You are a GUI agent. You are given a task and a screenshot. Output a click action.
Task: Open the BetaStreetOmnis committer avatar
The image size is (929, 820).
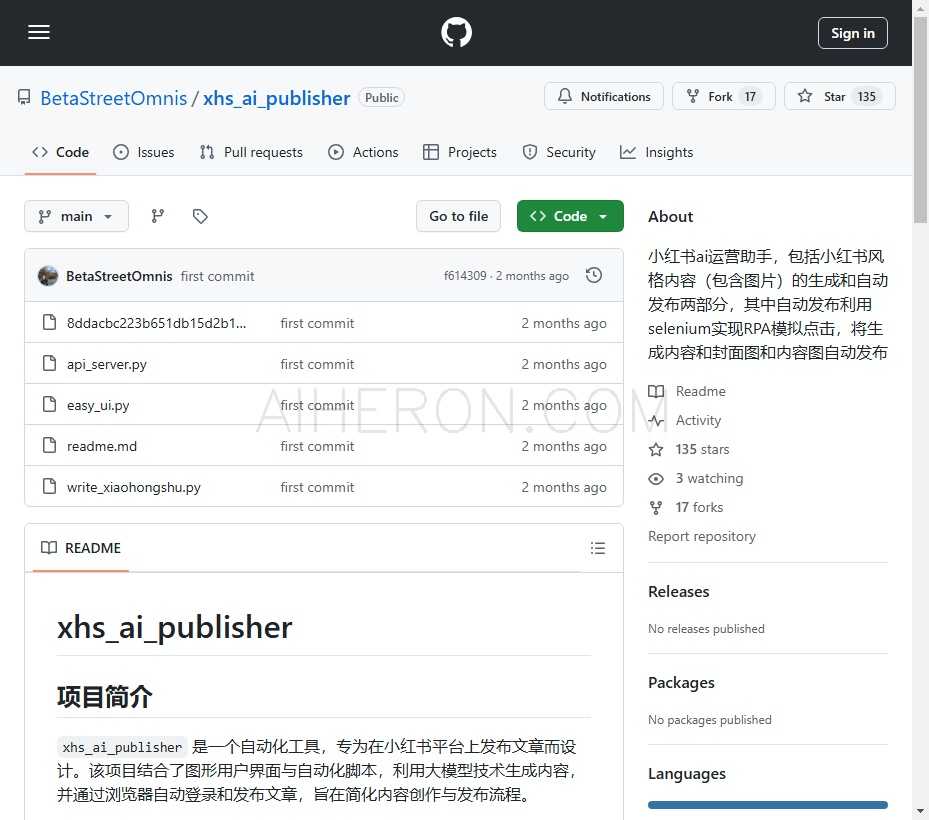click(x=48, y=276)
